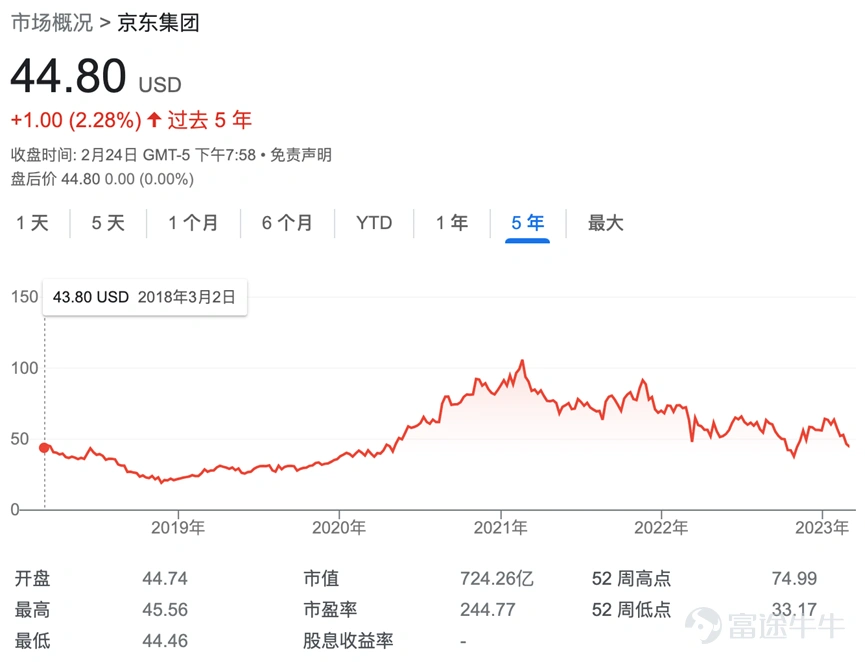Select the active 5 年 tab
Screen dimensions: 865x662
(x=527, y=223)
